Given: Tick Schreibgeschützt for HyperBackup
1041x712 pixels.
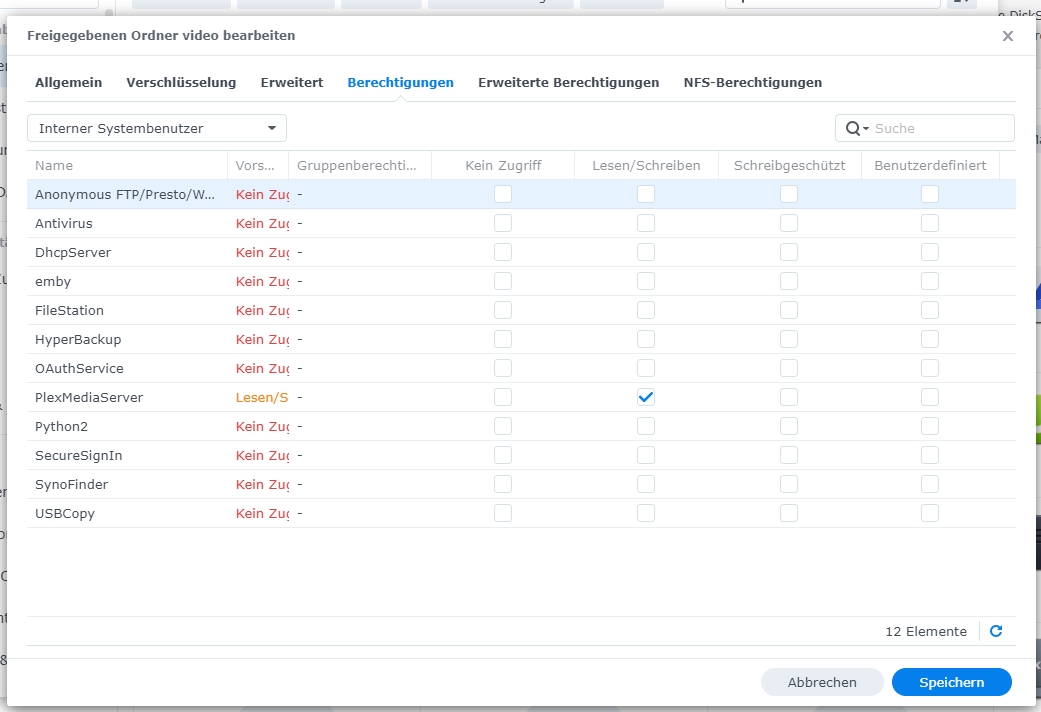Looking at the screenshot, I should [x=789, y=339].
